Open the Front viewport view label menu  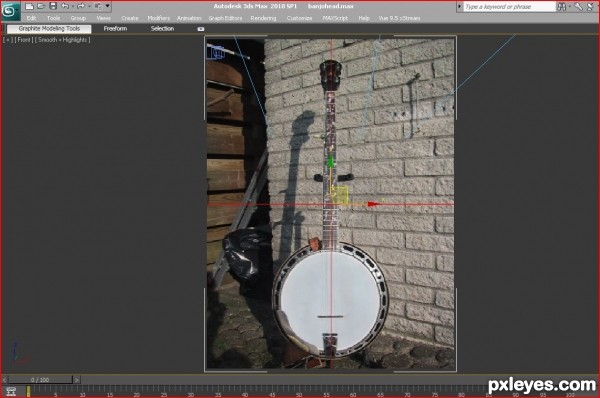coord(24,40)
